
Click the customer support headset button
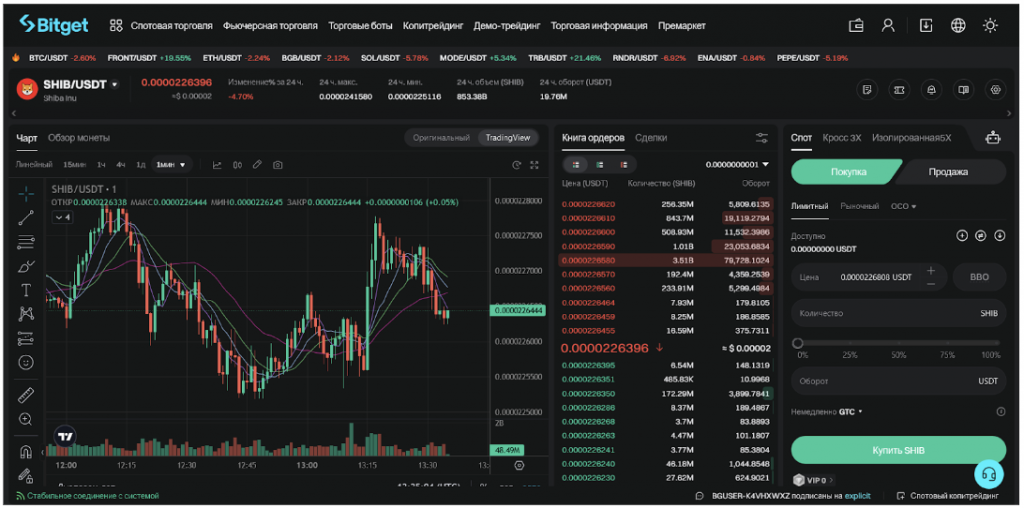click(988, 473)
